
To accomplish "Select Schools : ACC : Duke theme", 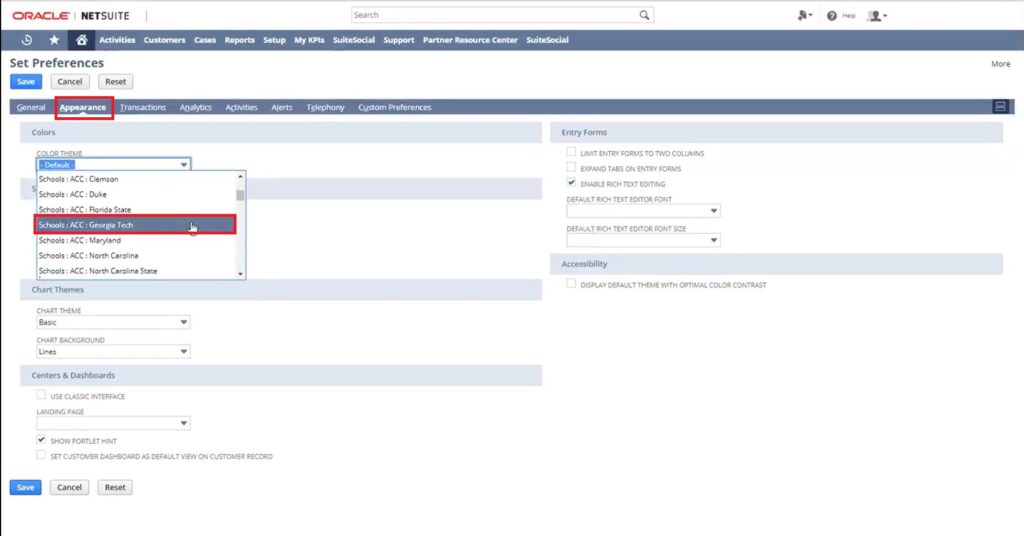I will pyautogui.click(x=136, y=194).
